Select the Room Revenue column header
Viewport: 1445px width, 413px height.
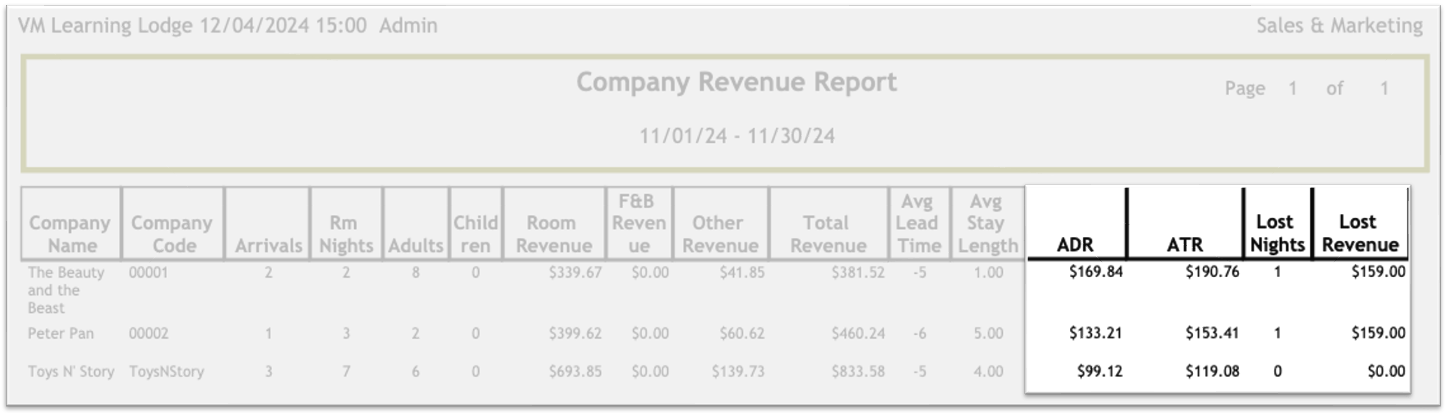pos(551,233)
